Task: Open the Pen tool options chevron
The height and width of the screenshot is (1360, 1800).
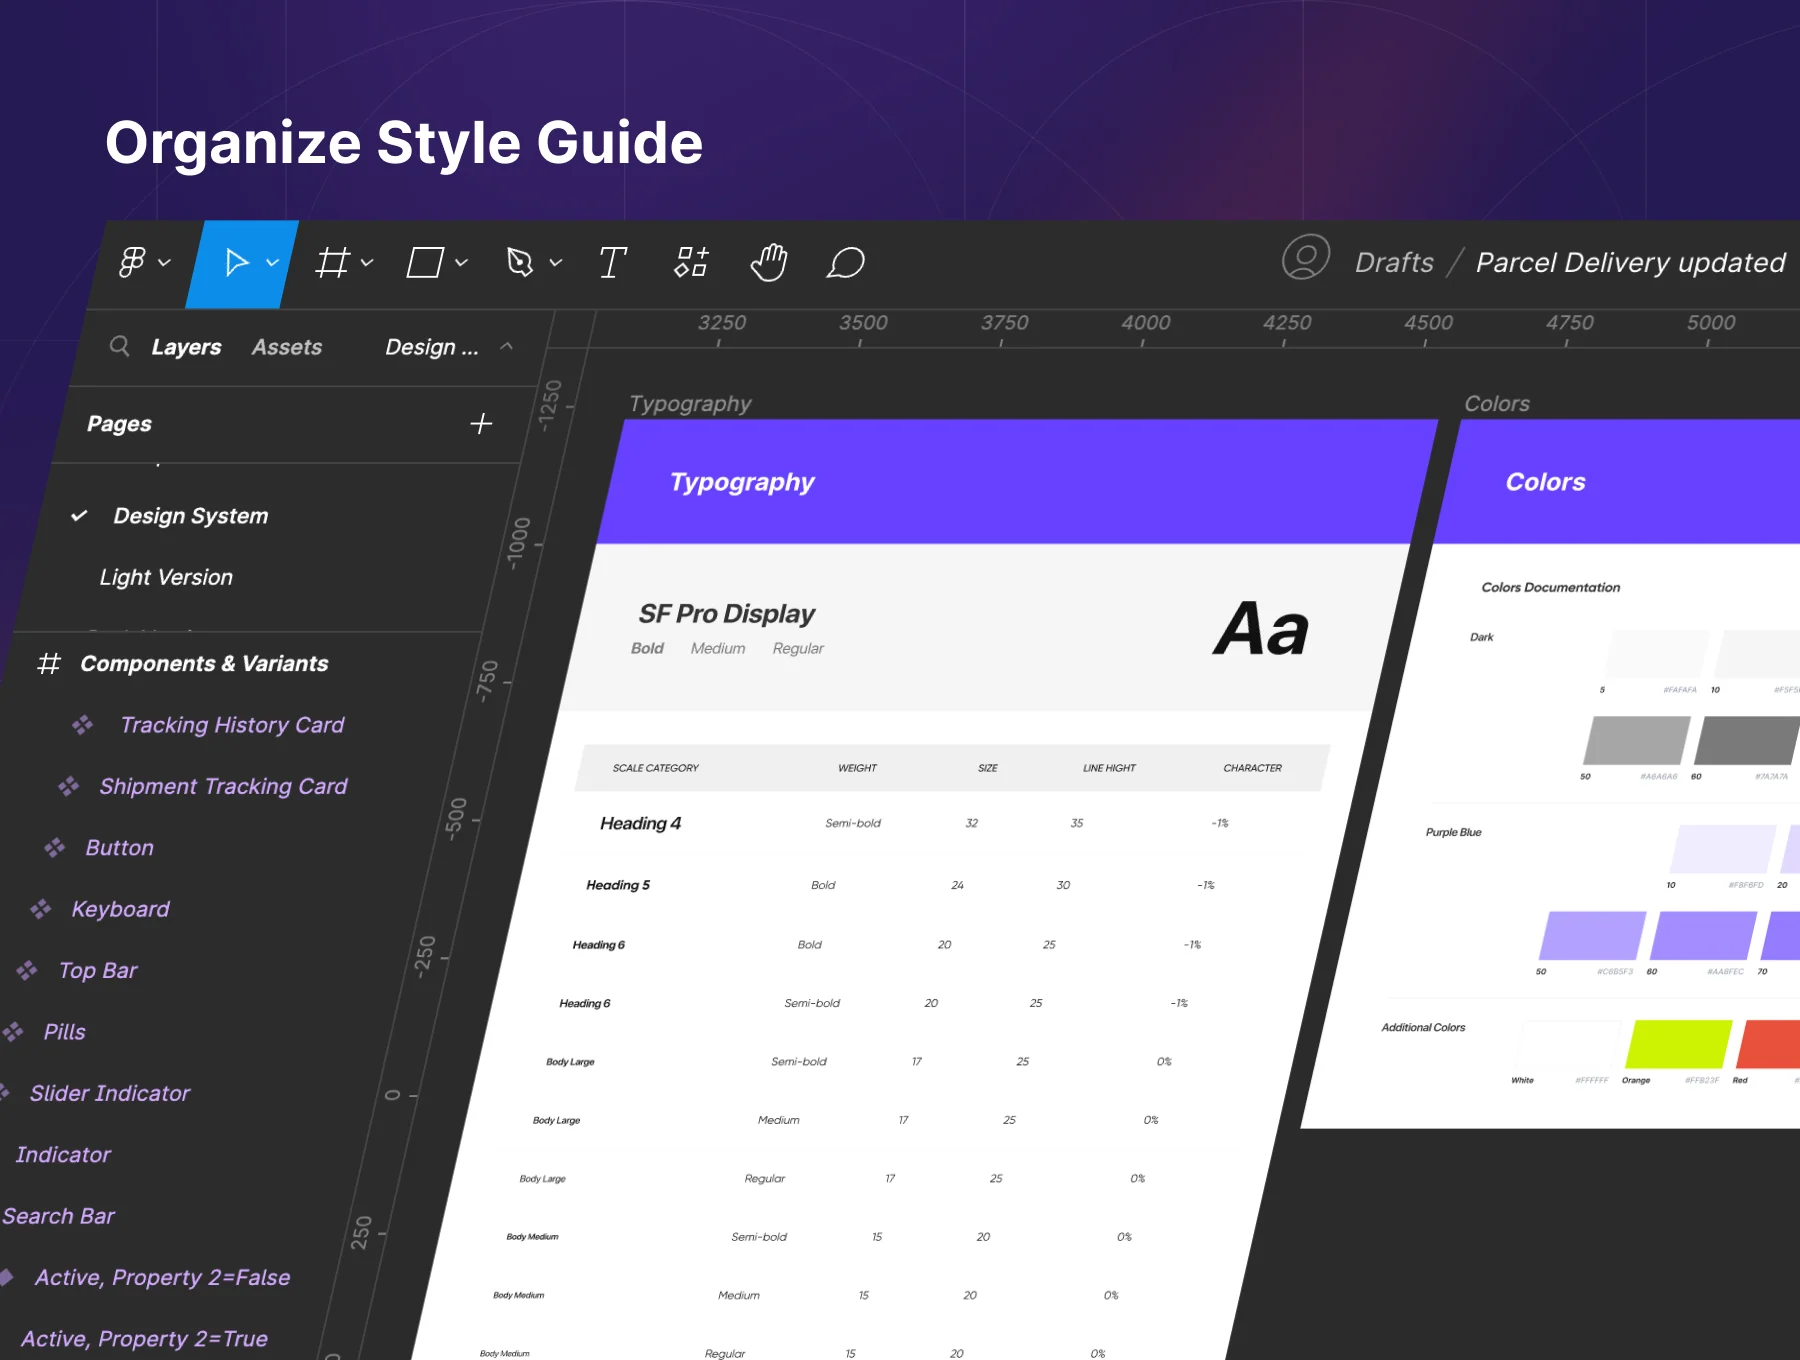Action: pos(556,262)
